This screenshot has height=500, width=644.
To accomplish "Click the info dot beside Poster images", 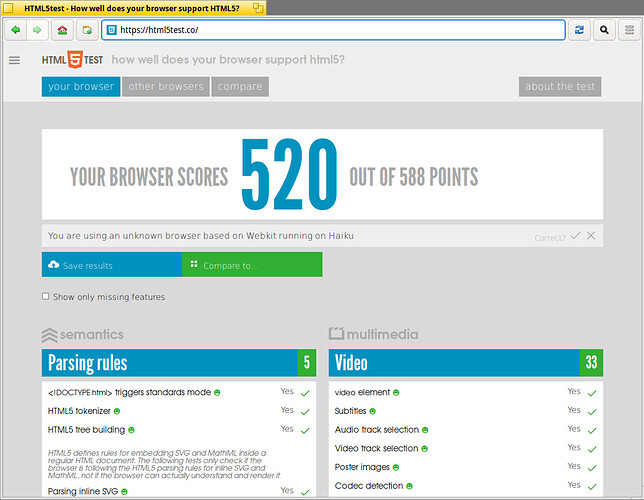I will (396, 468).
